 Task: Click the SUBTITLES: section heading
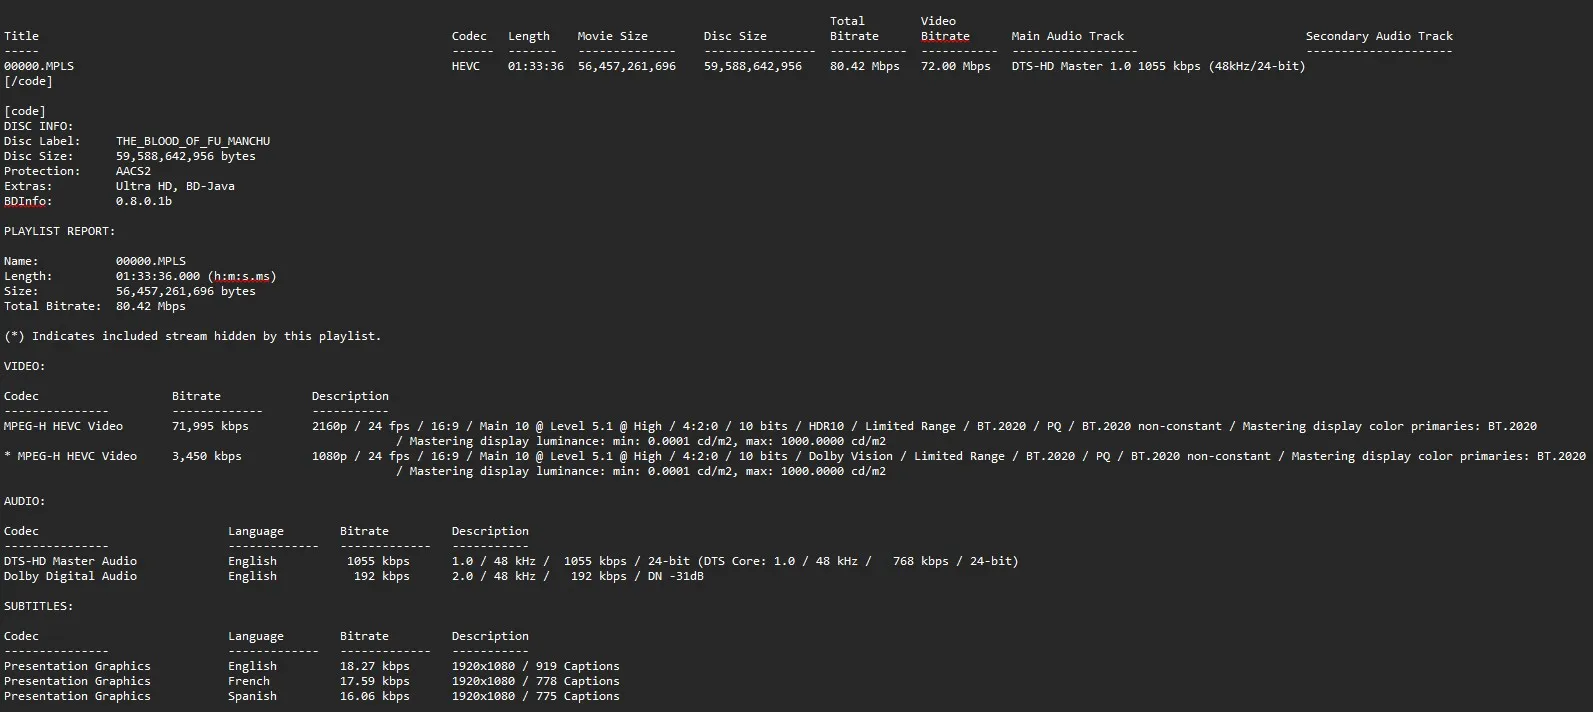click(x=38, y=606)
